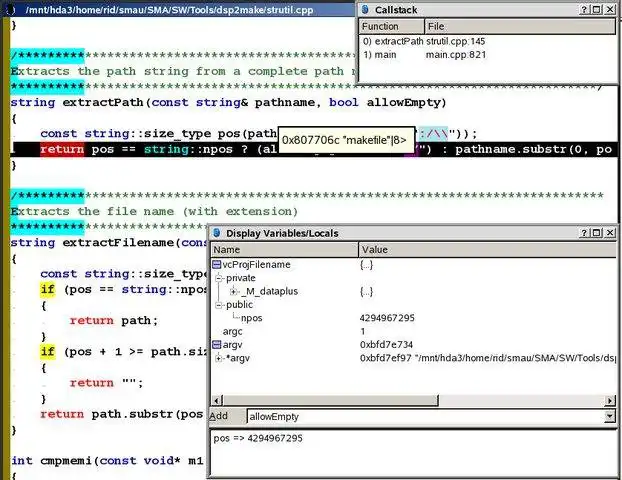The width and height of the screenshot is (622, 480).
Task: Click the Value column header
Action: click(487, 250)
